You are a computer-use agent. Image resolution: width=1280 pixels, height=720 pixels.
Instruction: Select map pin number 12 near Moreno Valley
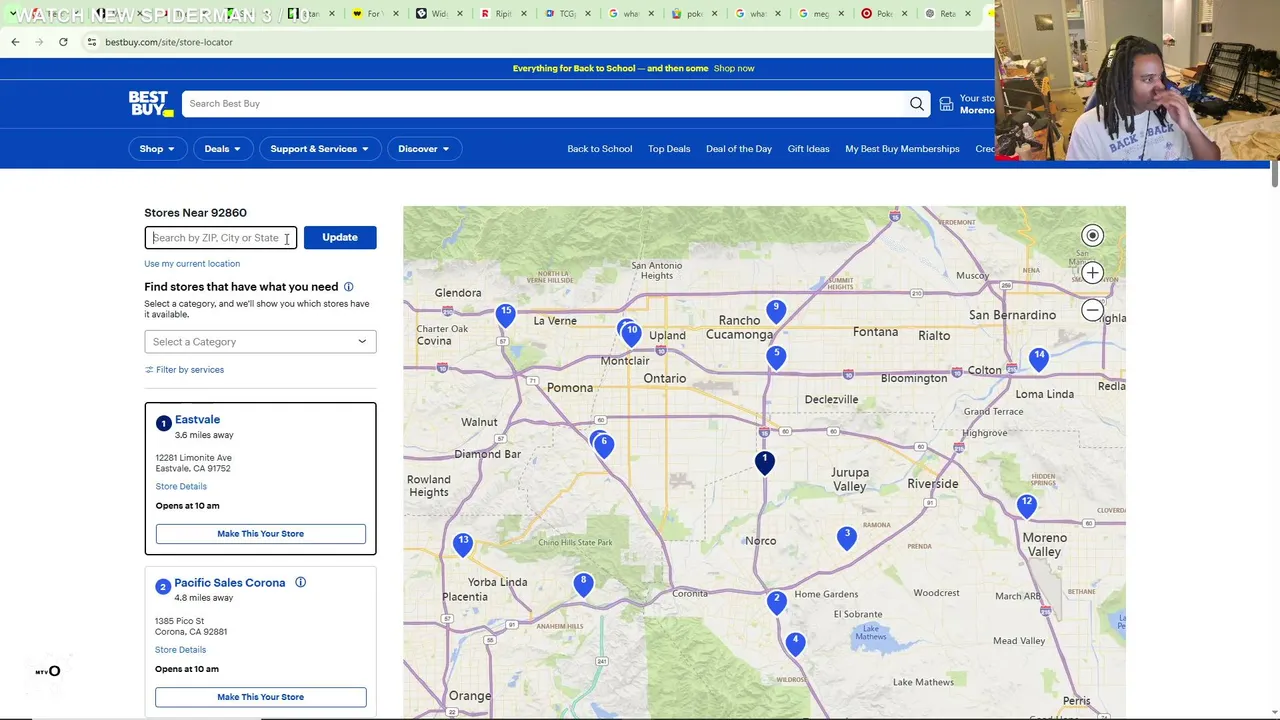tap(1027, 505)
